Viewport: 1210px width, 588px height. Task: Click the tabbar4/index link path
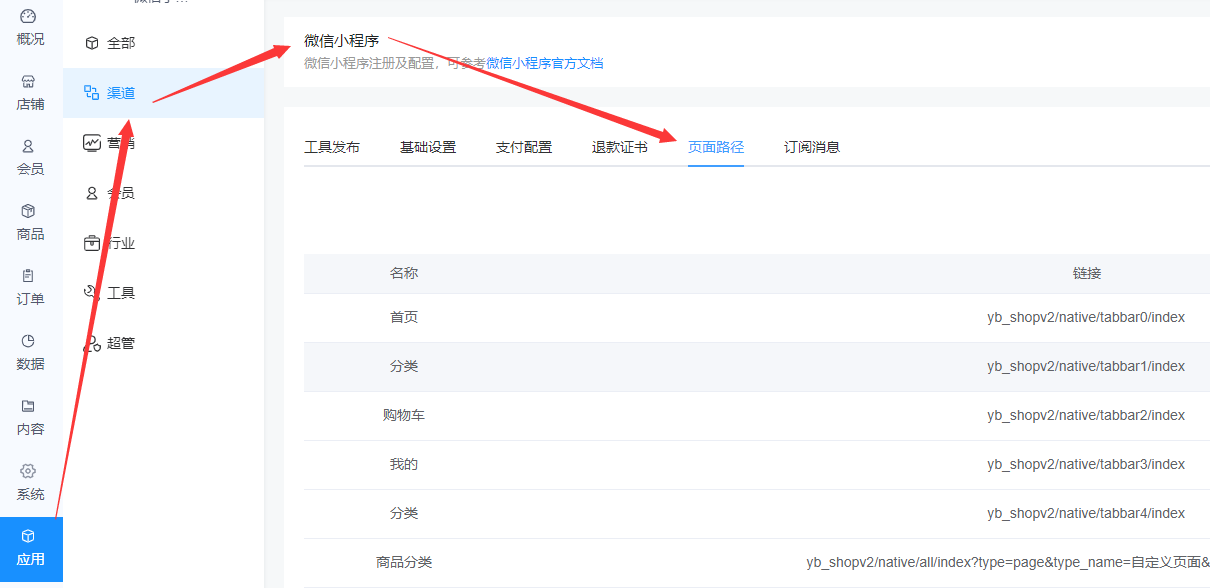1086,513
